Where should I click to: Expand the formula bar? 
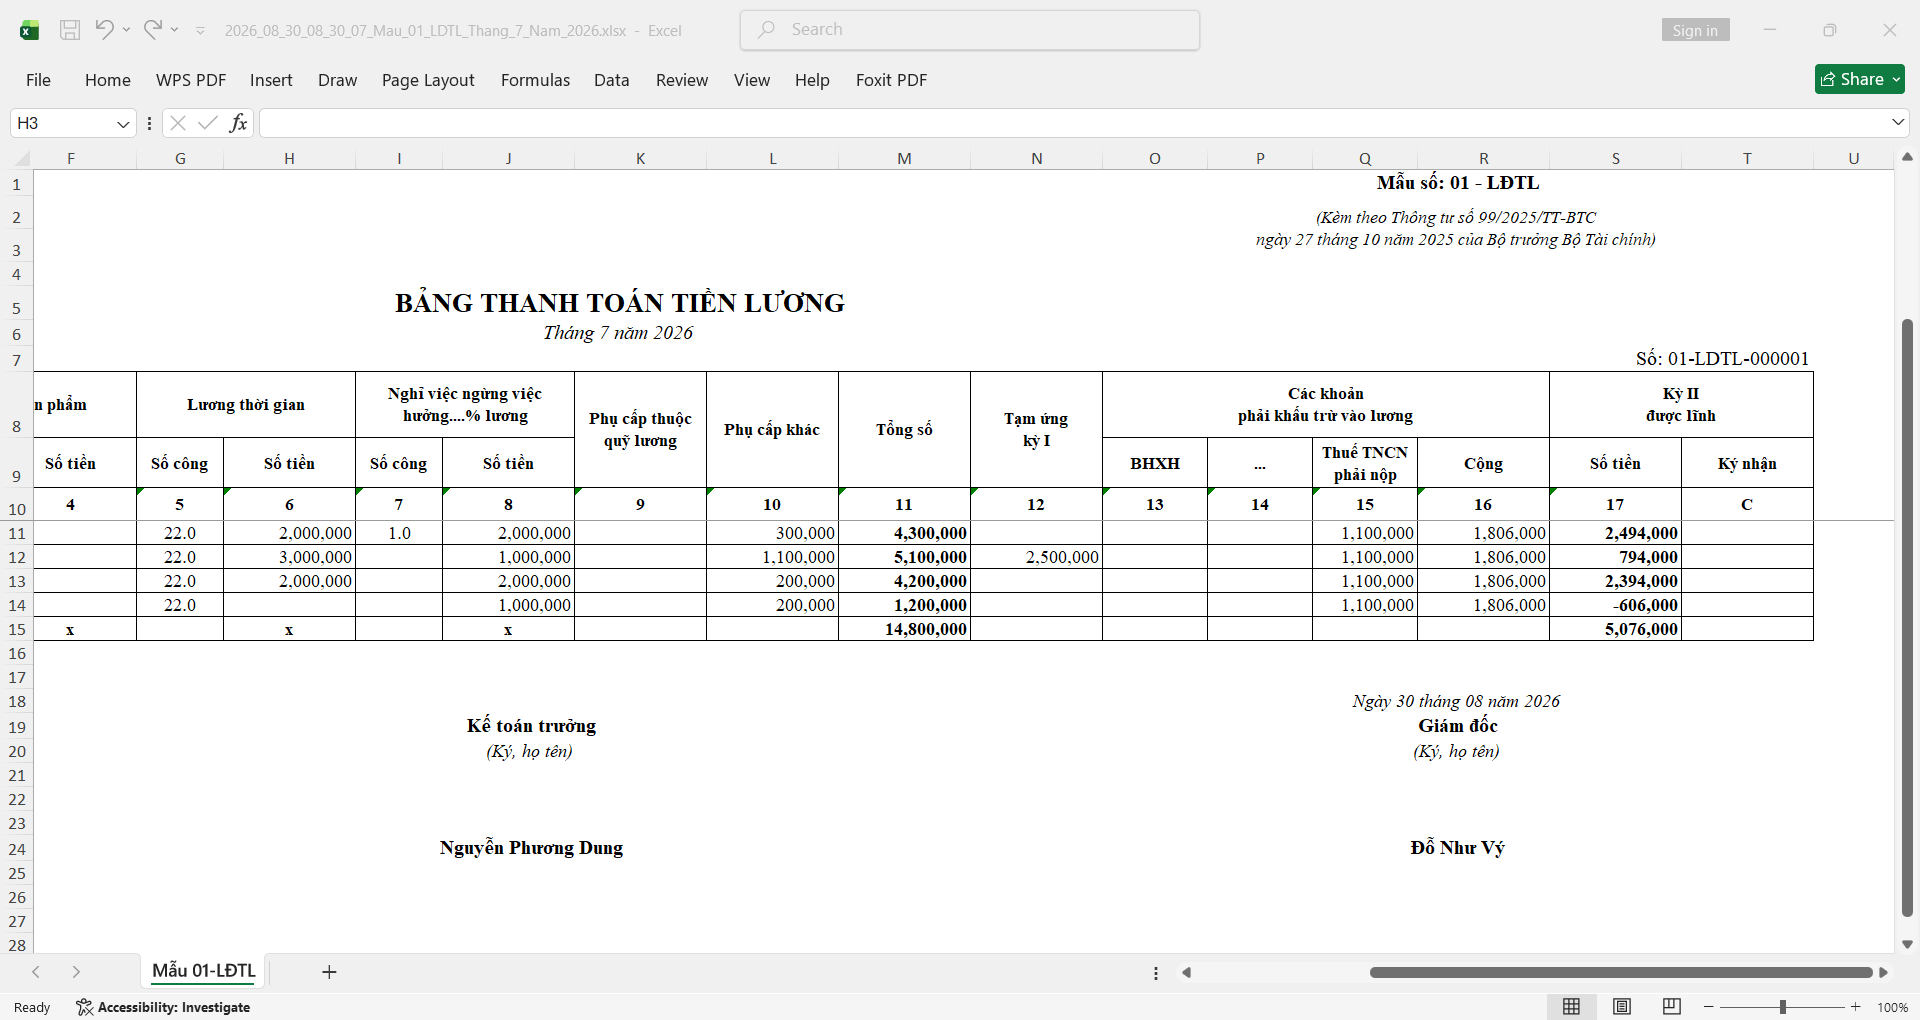1897,123
